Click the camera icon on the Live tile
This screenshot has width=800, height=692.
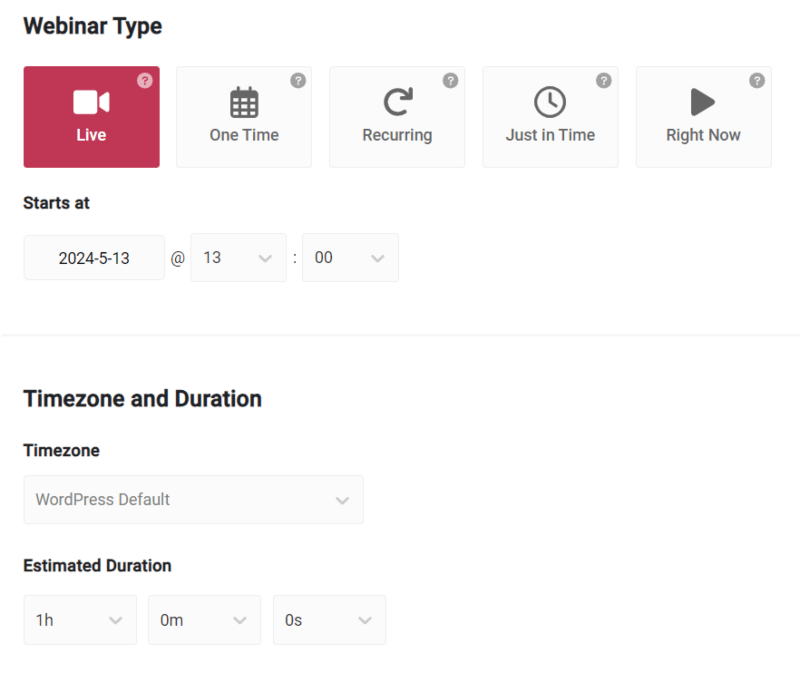coord(91,100)
